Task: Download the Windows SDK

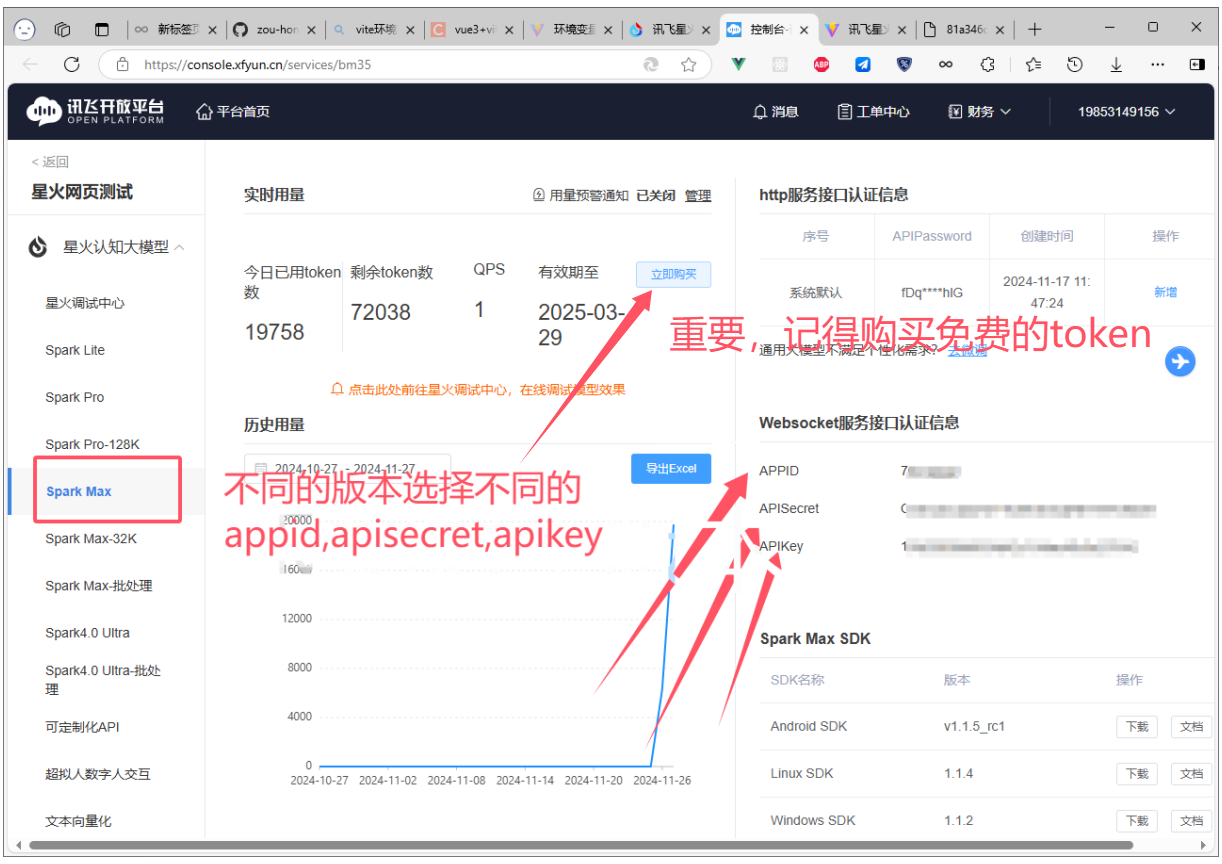Action: coord(1137,820)
